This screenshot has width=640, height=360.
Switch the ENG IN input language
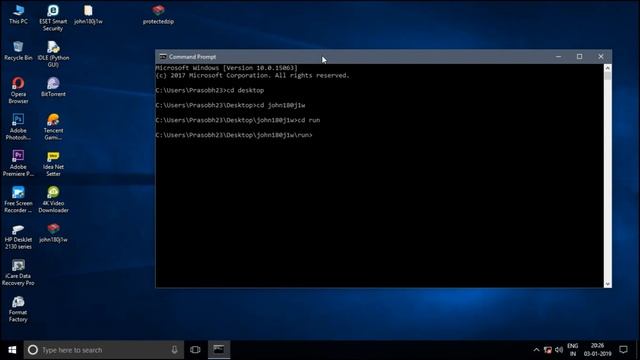pyautogui.click(x=573, y=350)
